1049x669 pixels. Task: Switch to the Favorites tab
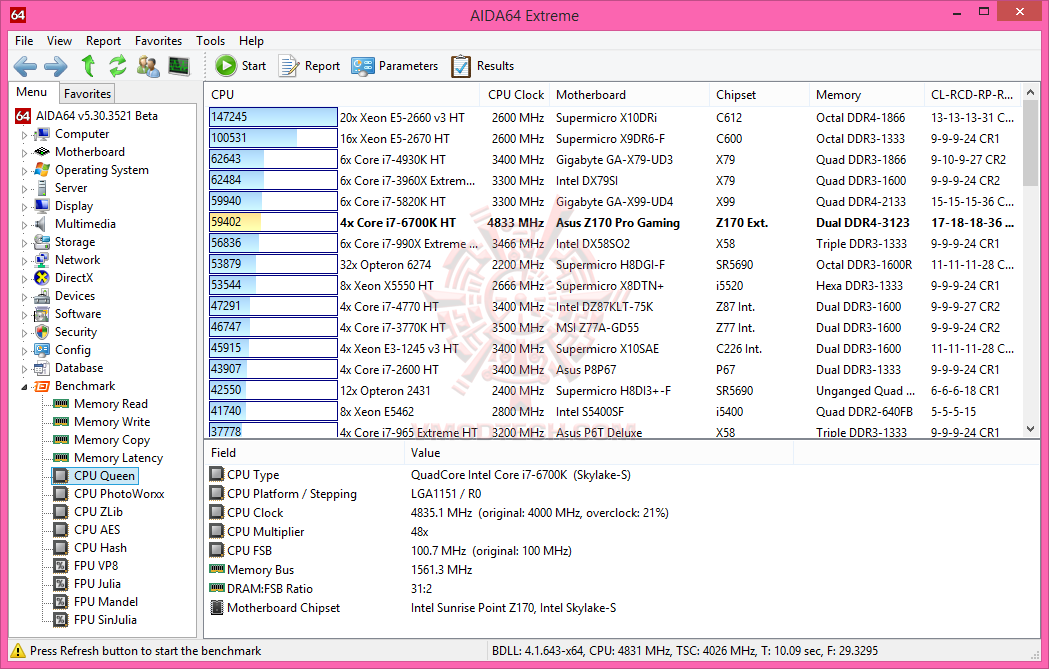(x=87, y=94)
